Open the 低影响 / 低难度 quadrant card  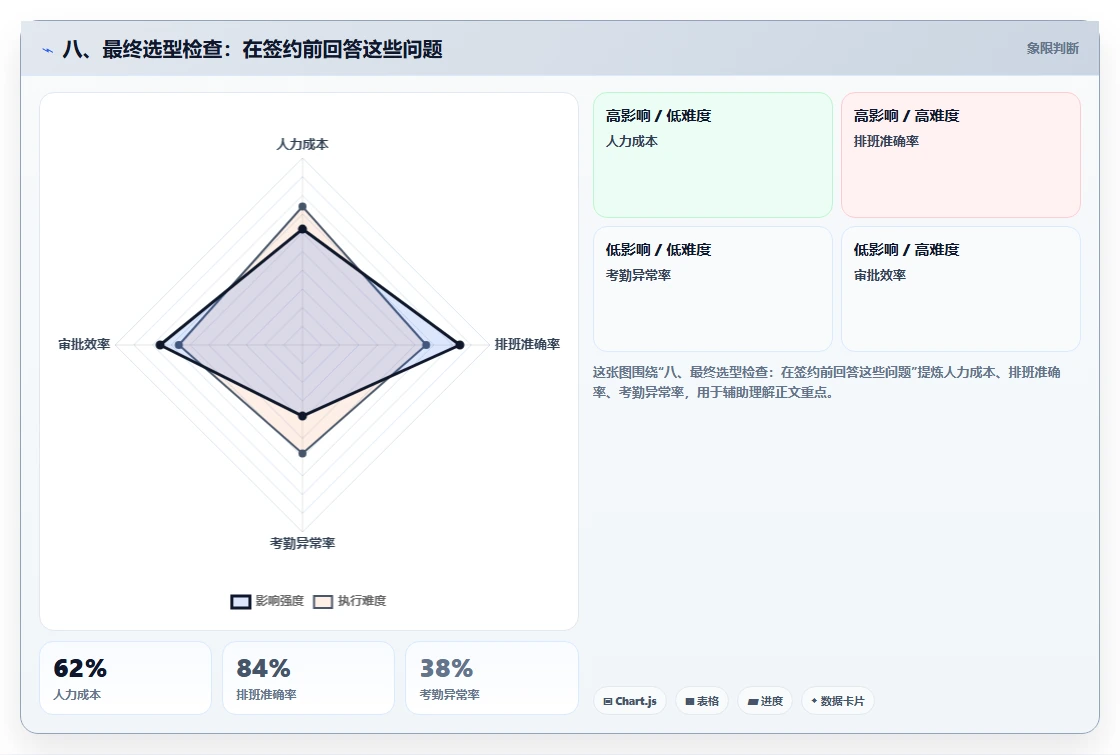713,289
